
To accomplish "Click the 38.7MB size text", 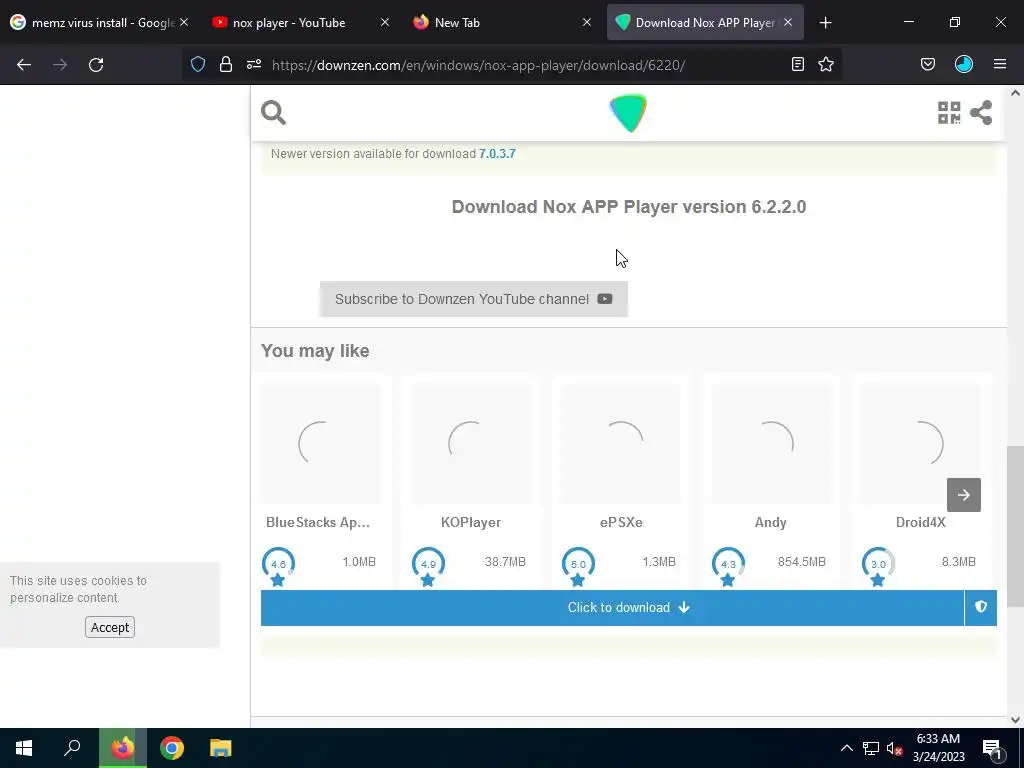I will (505, 562).
